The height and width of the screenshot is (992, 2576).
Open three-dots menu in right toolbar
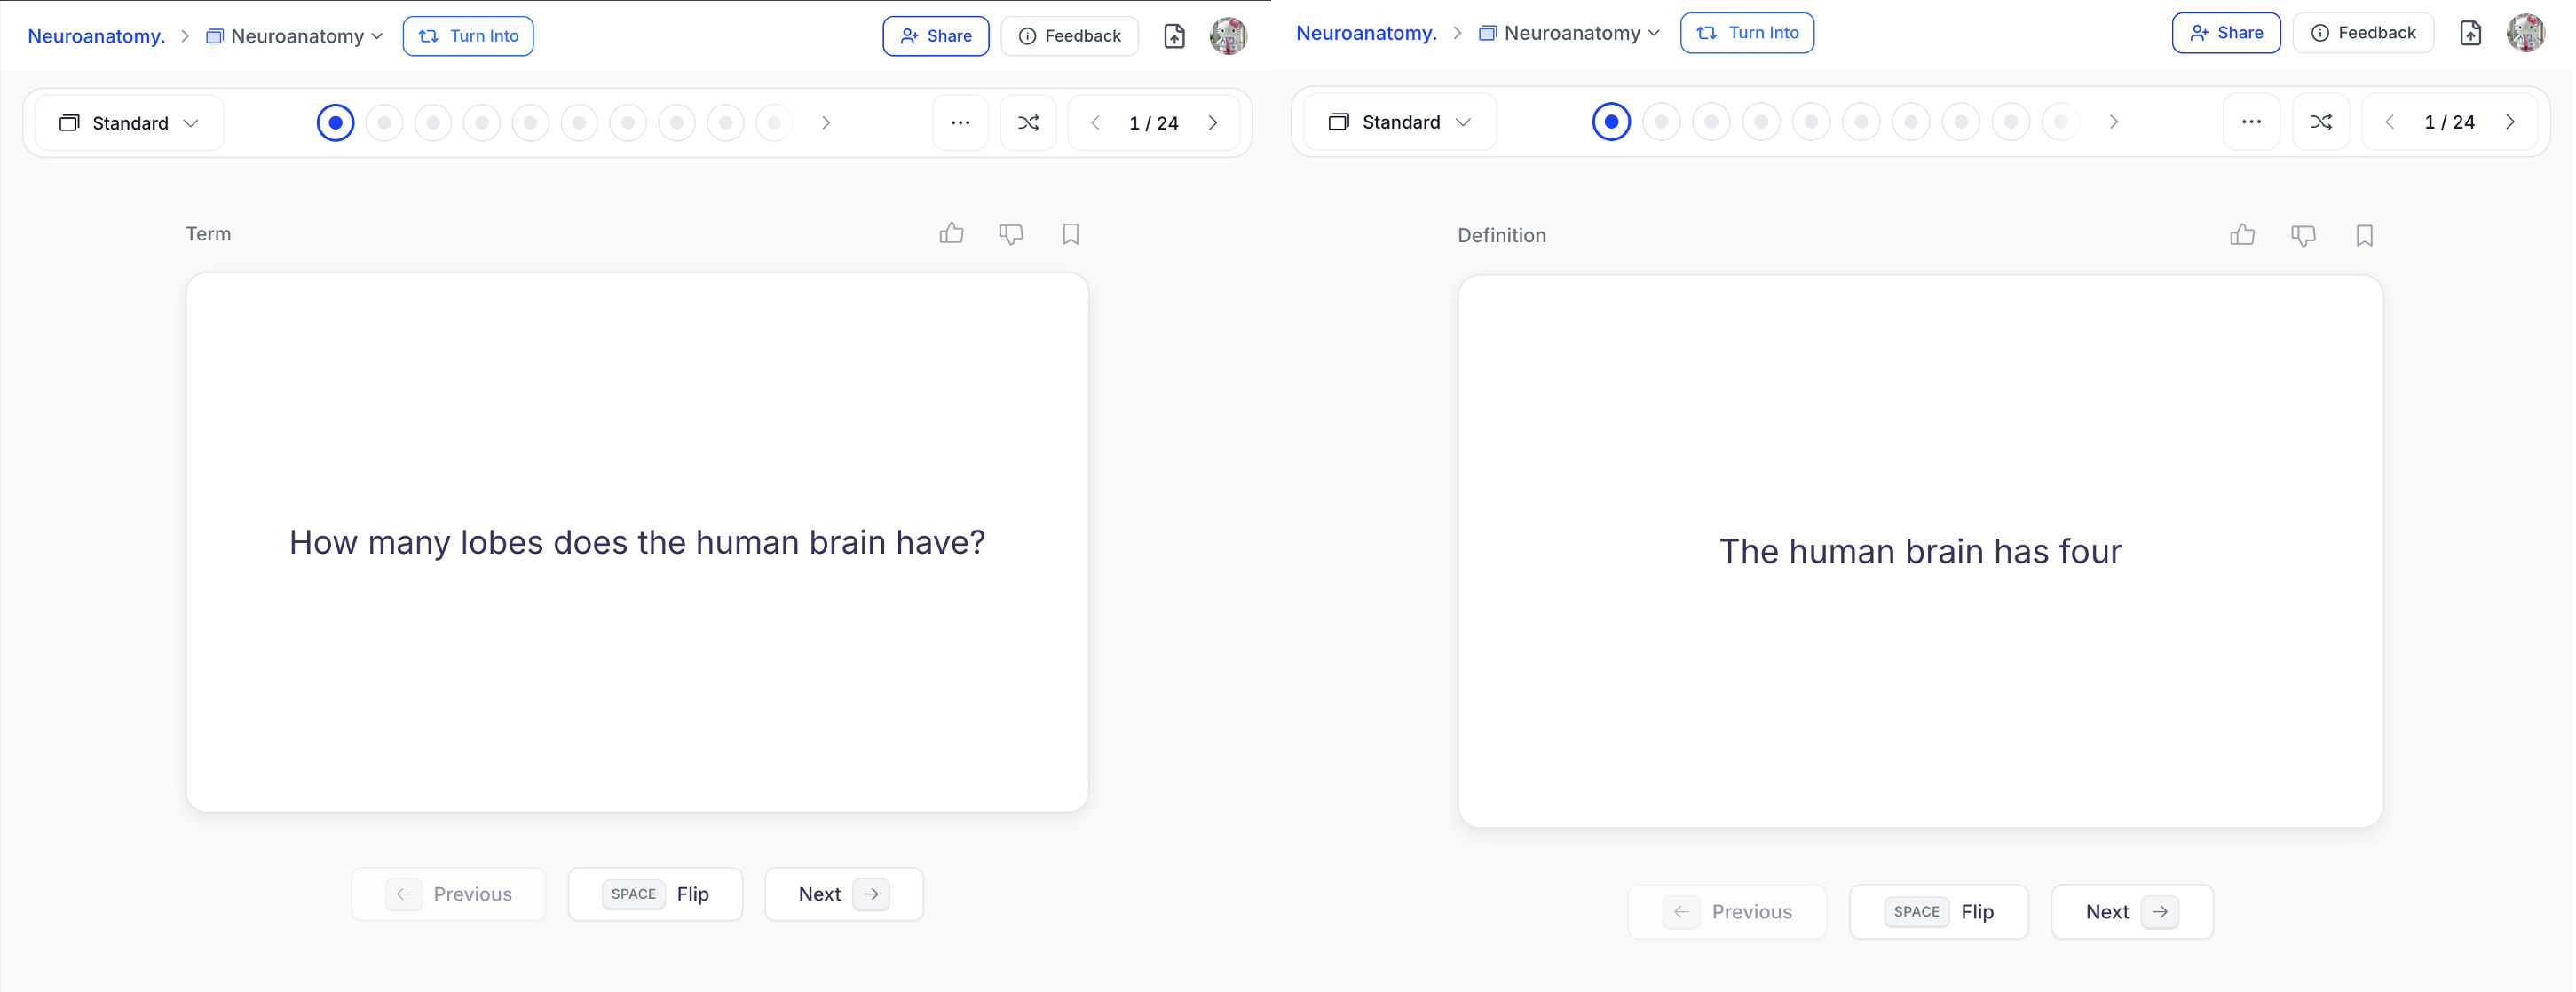(2251, 122)
